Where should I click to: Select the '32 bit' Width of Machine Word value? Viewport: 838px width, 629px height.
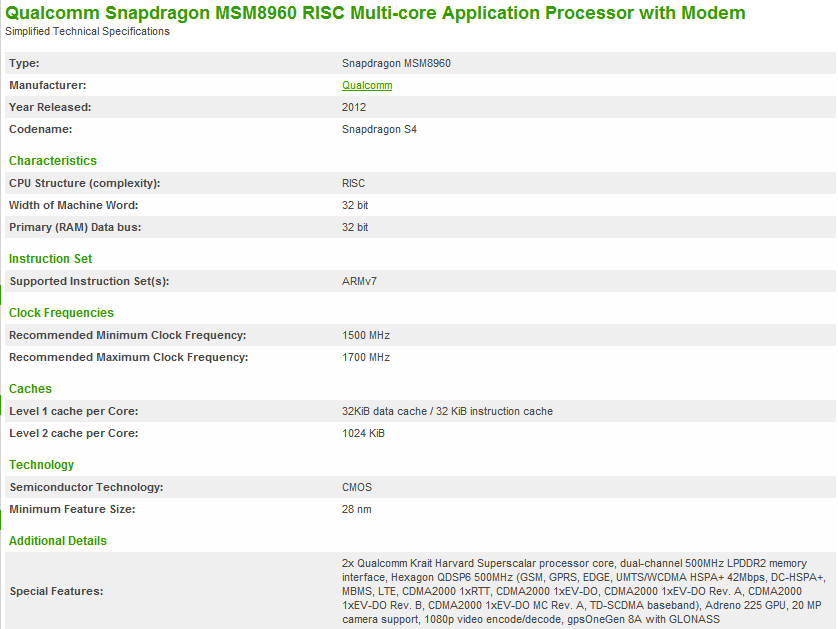355,205
